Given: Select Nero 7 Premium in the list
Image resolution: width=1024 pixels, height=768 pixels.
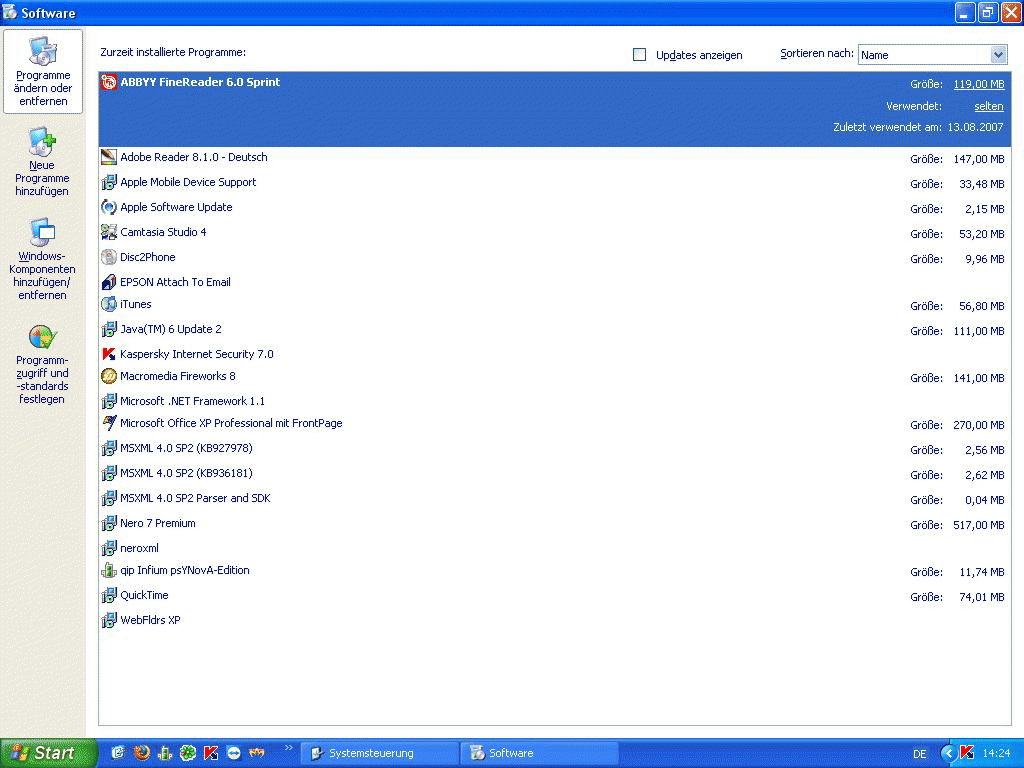Looking at the screenshot, I should [157, 523].
